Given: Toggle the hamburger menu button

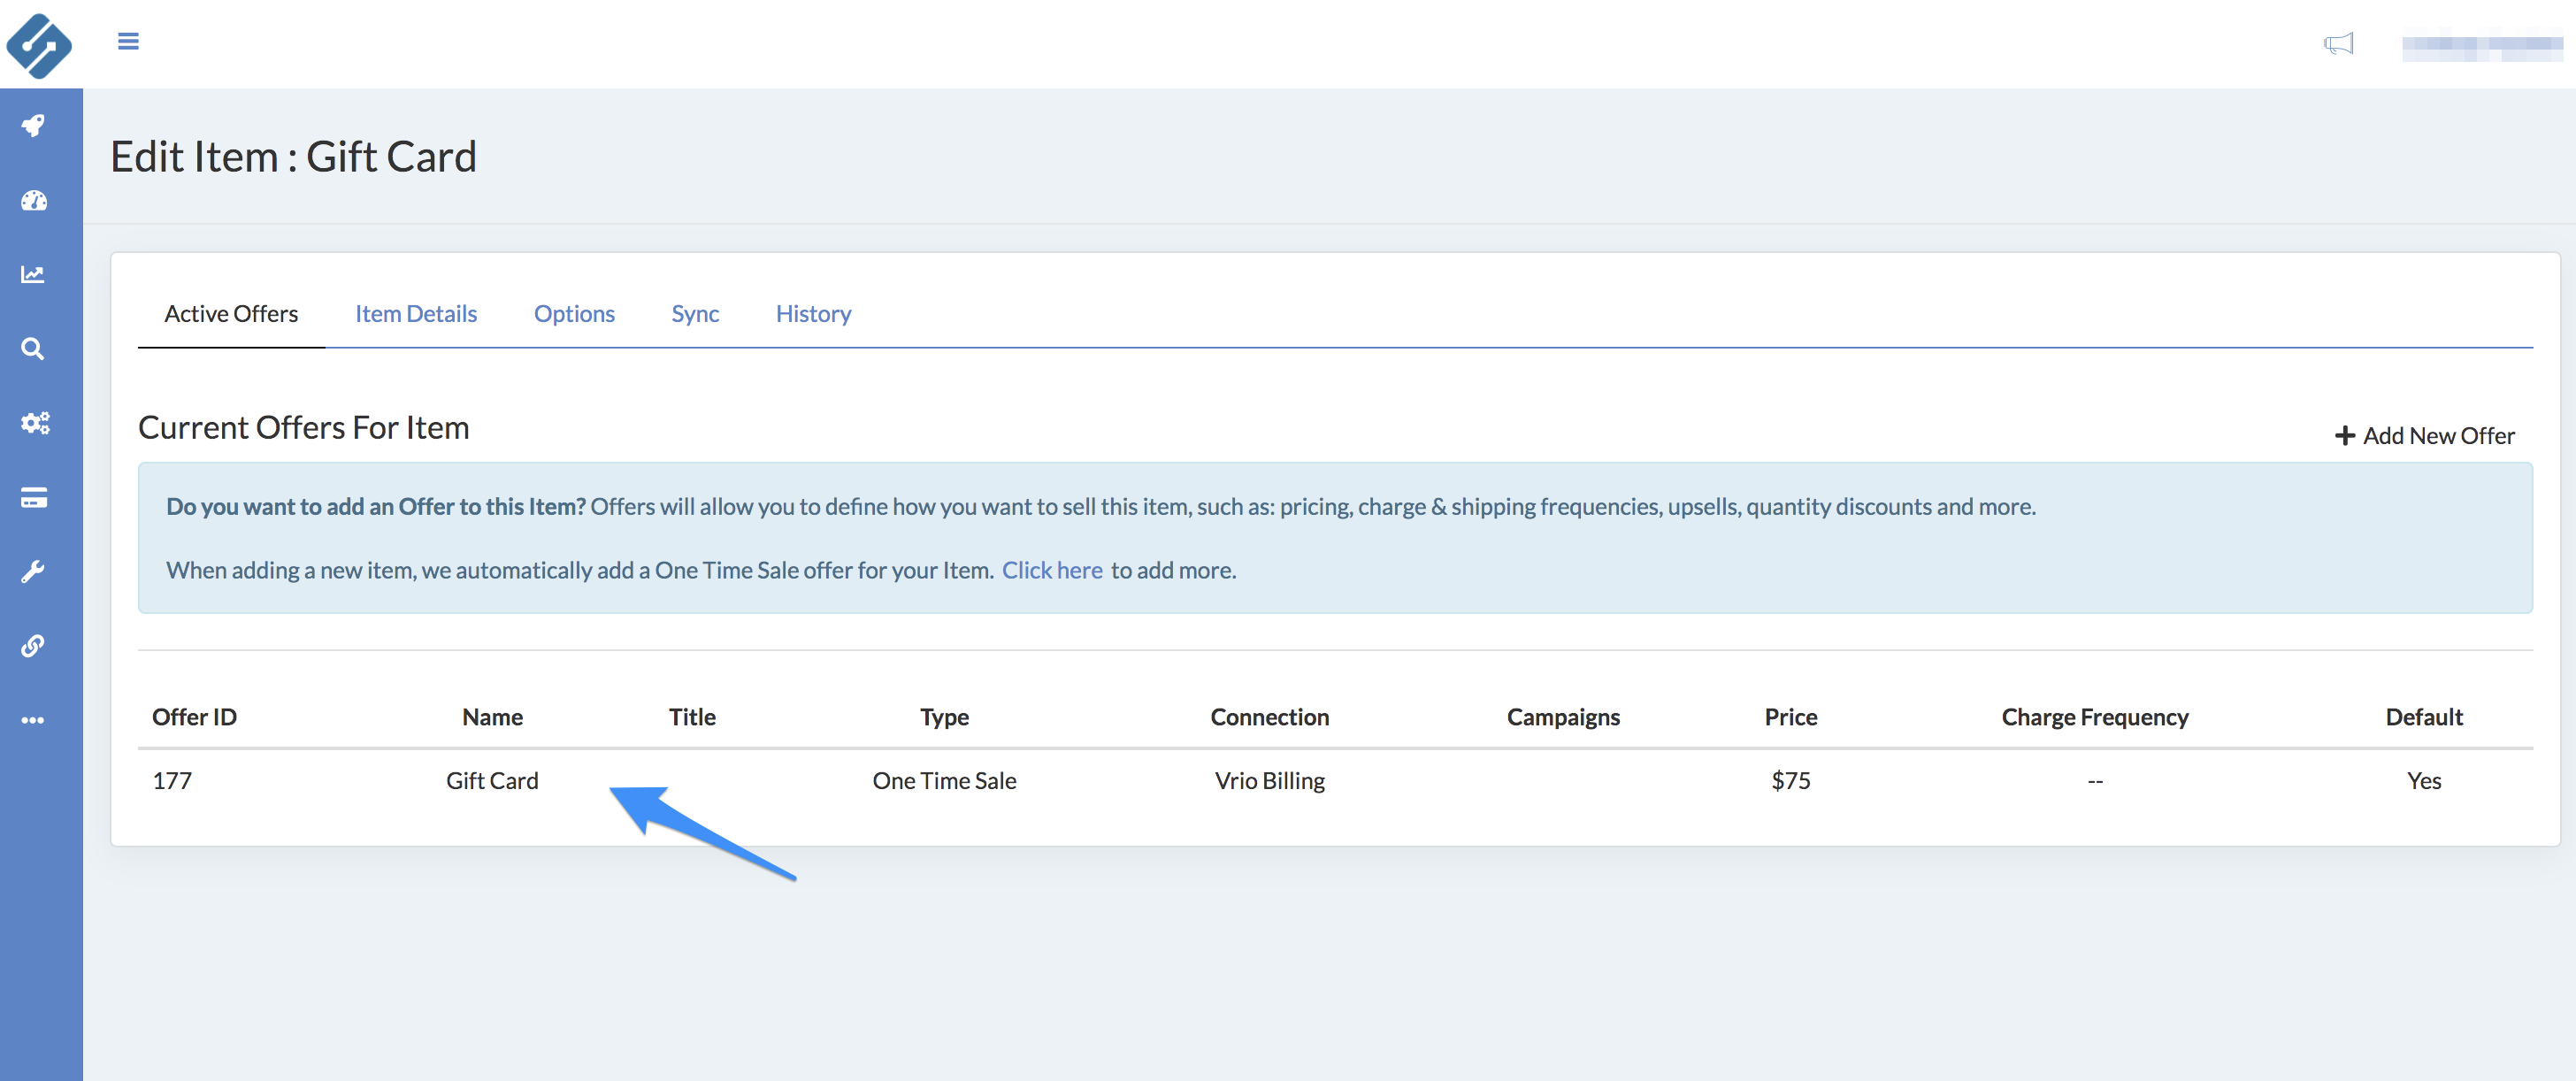Looking at the screenshot, I should (x=128, y=41).
